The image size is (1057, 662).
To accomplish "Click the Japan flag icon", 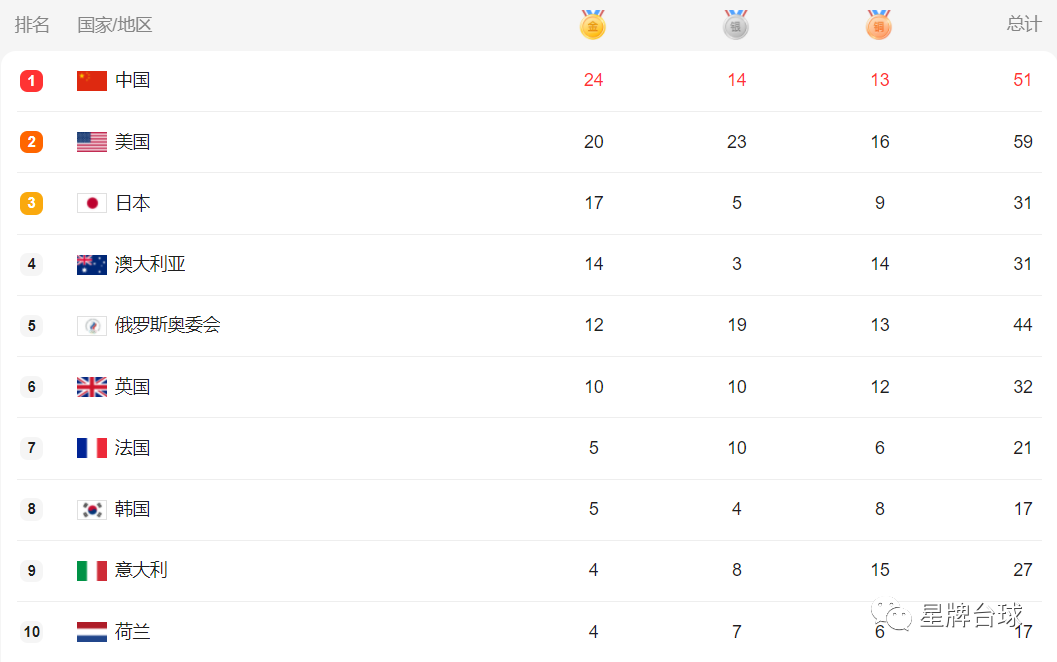I will click(x=92, y=203).
